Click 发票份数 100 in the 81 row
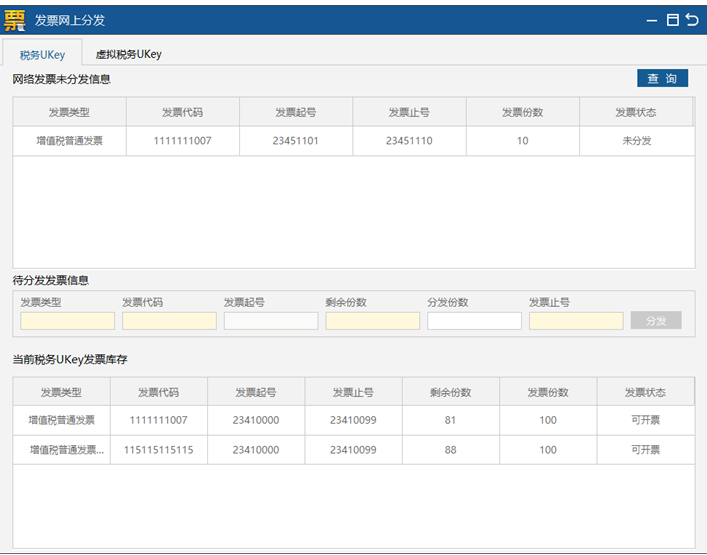Screen dimensions: 707x555 coord(548,420)
